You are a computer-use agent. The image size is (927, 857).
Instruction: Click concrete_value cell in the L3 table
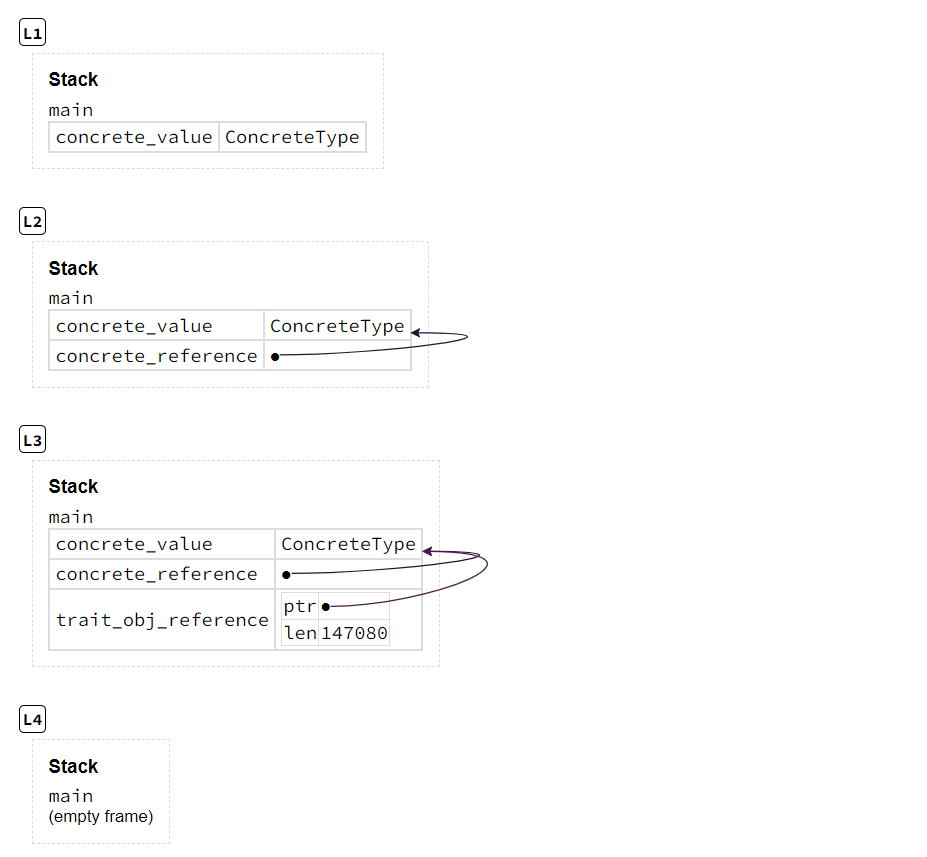[162, 544]
